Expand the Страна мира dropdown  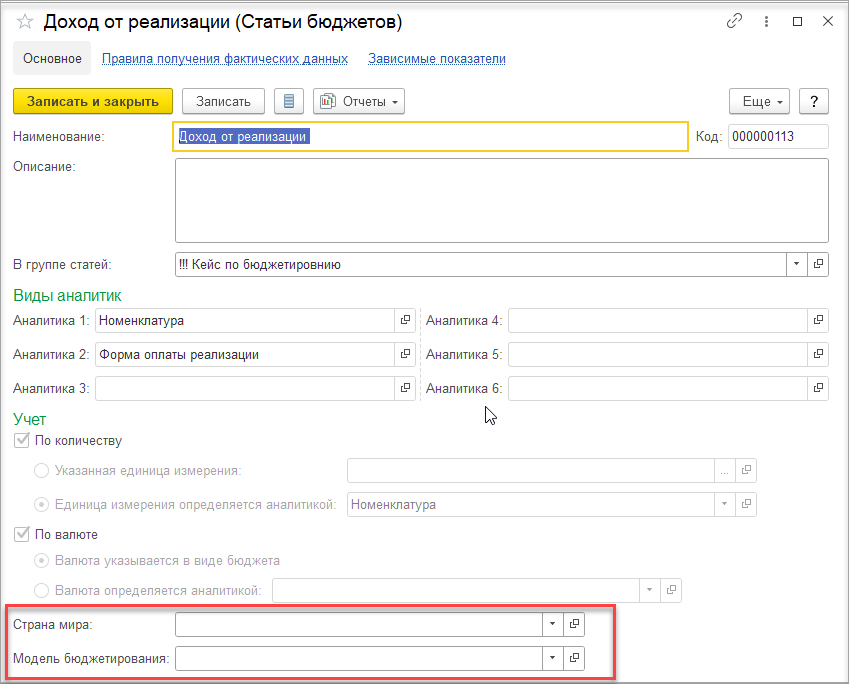click(552, 624)
